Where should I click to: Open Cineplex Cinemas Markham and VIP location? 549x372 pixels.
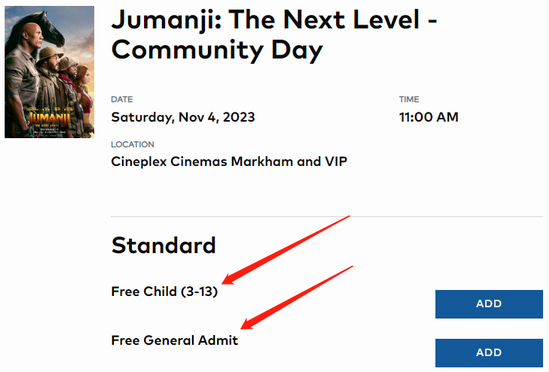click(x=229, y=161)
